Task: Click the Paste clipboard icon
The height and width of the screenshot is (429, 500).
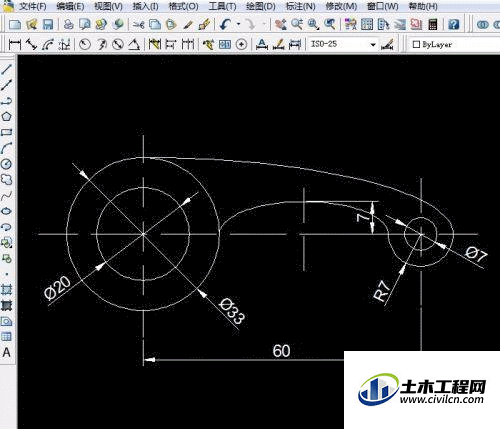Action: [x=171, y=24]
